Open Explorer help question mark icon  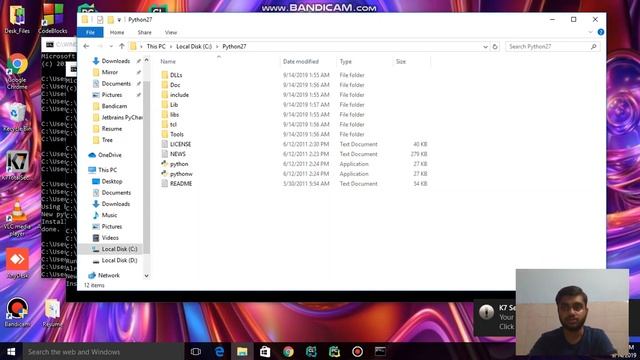[x=600, y=32]
